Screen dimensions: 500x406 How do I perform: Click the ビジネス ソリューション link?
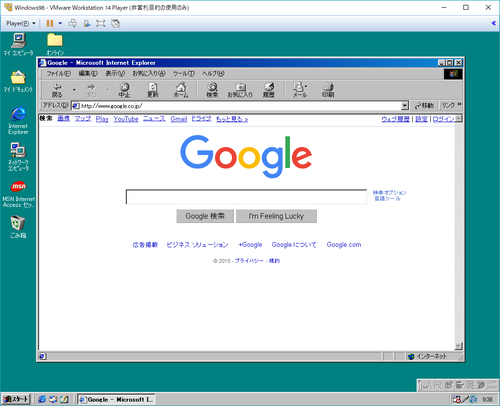[x=197, y=245]
